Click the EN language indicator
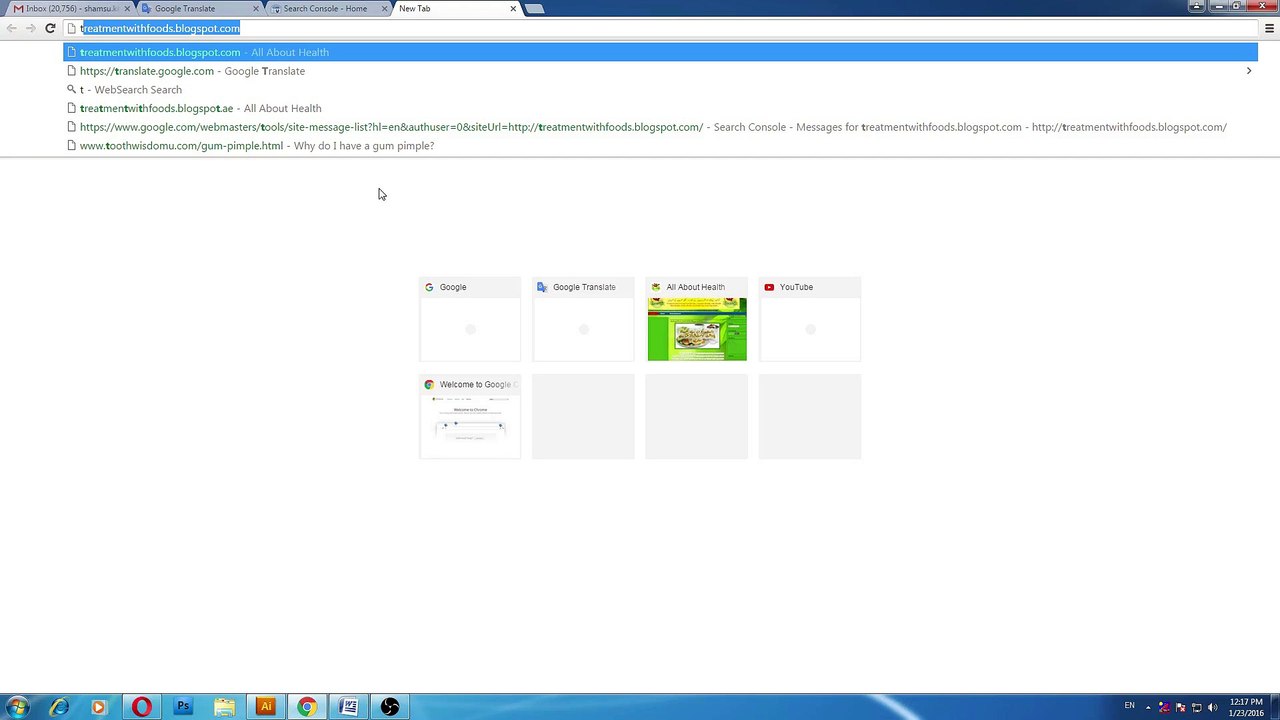The height and width of the screenshot is (720, 1280). [1129, 706]
